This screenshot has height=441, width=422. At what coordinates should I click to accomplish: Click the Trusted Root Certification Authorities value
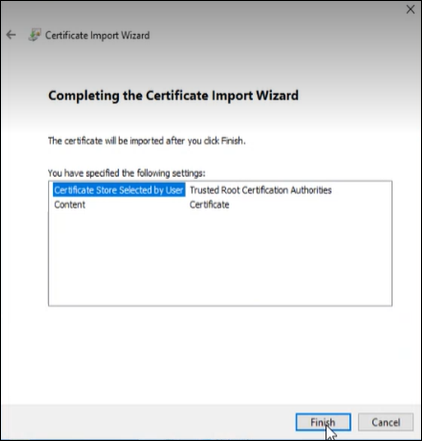(x=260, y=190)
